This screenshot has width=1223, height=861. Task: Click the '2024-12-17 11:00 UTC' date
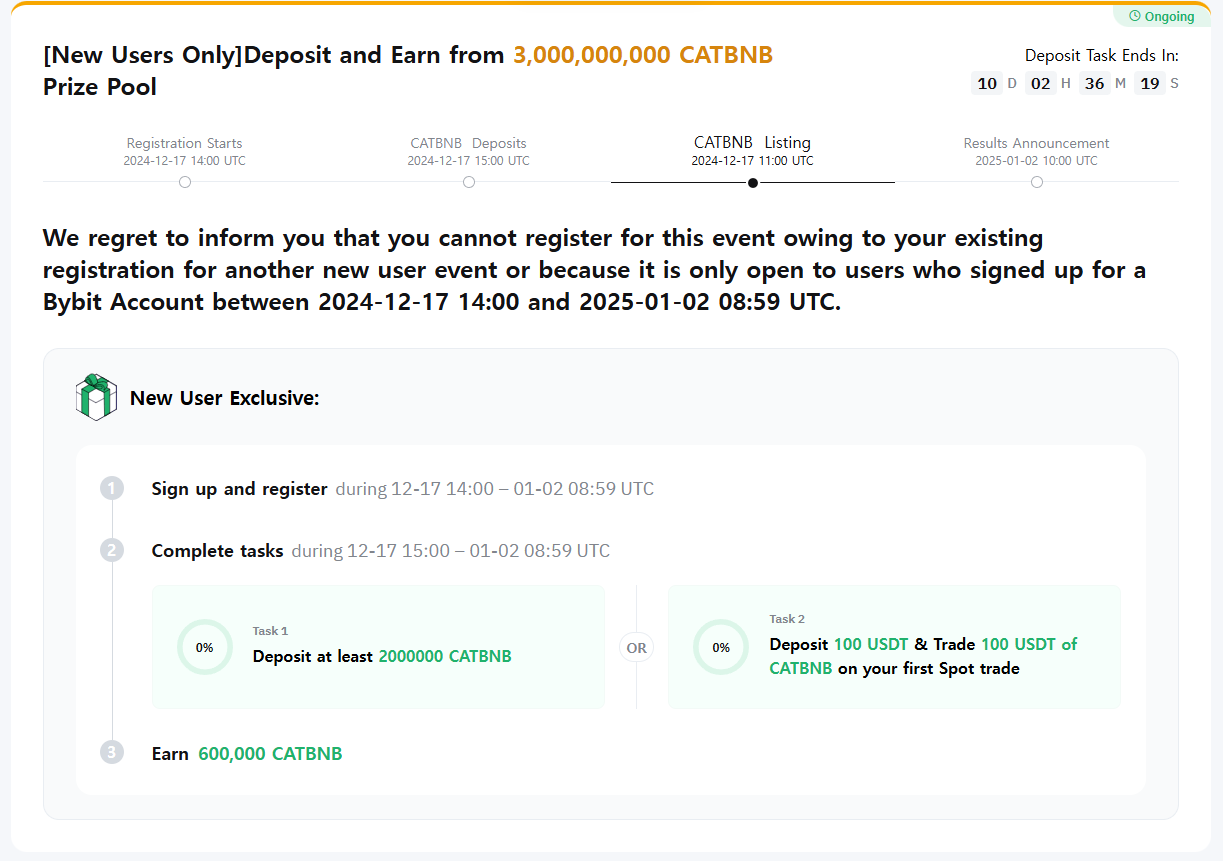point(752,160)
